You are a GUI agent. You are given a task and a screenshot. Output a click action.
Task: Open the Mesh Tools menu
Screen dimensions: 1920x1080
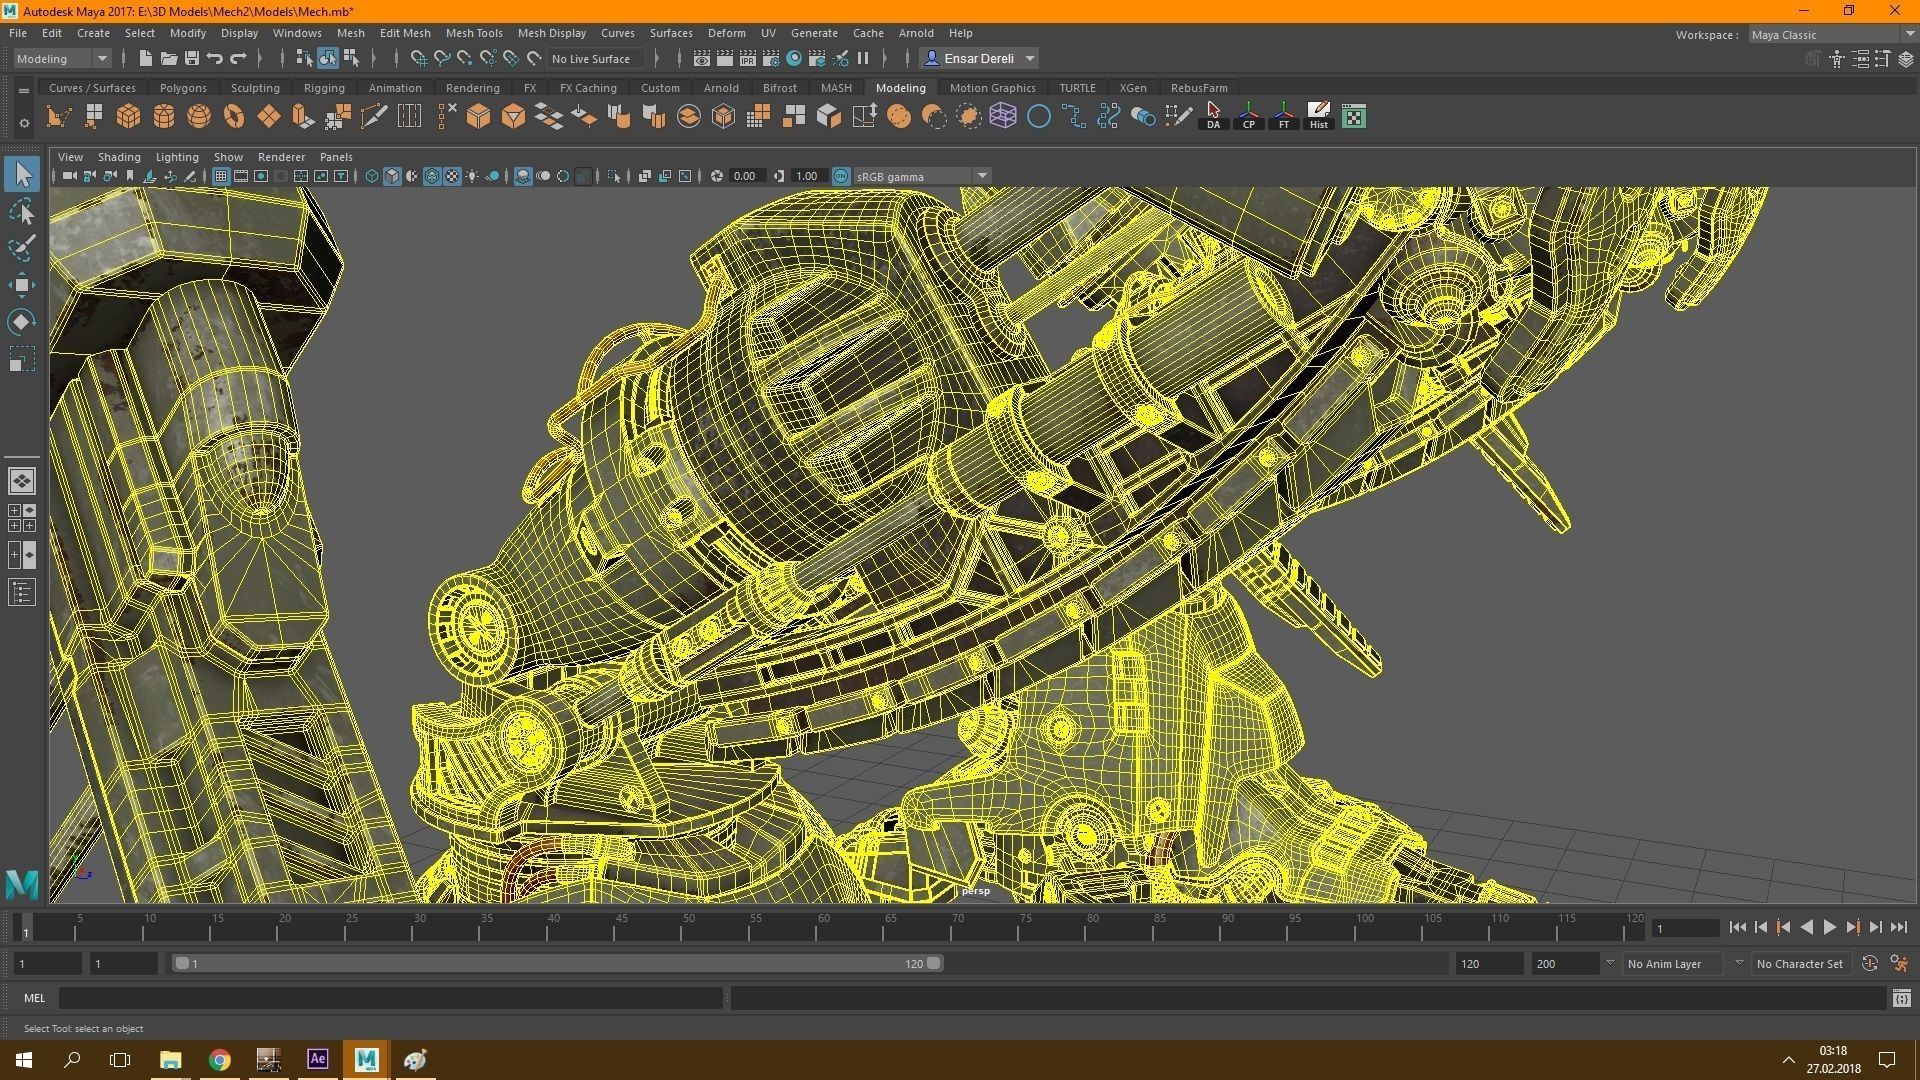point(473,33)
